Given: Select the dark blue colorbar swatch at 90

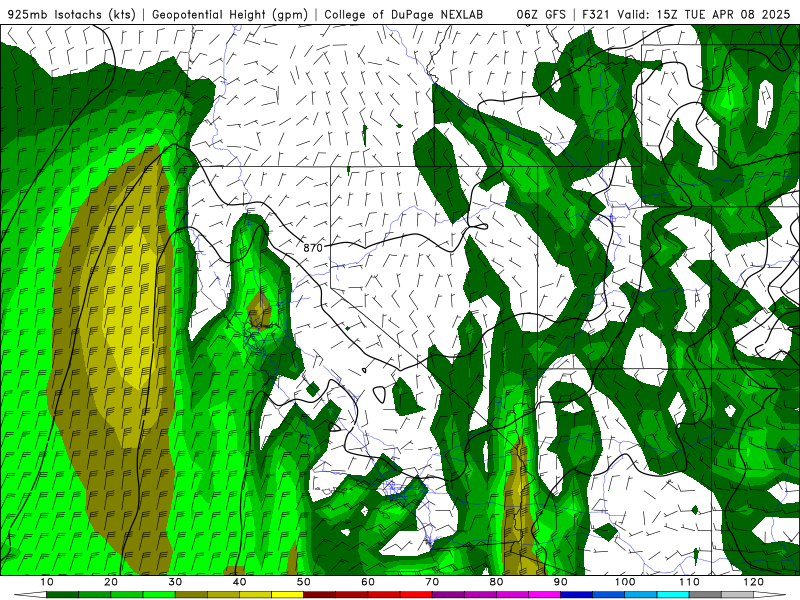Looking at the screenshot, I should click(577, 595).
